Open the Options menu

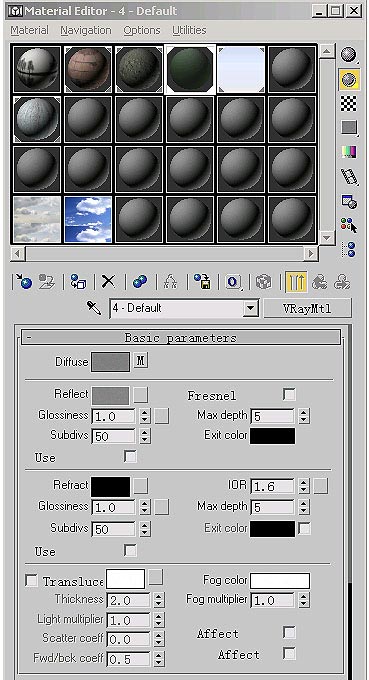click(142, 30)
